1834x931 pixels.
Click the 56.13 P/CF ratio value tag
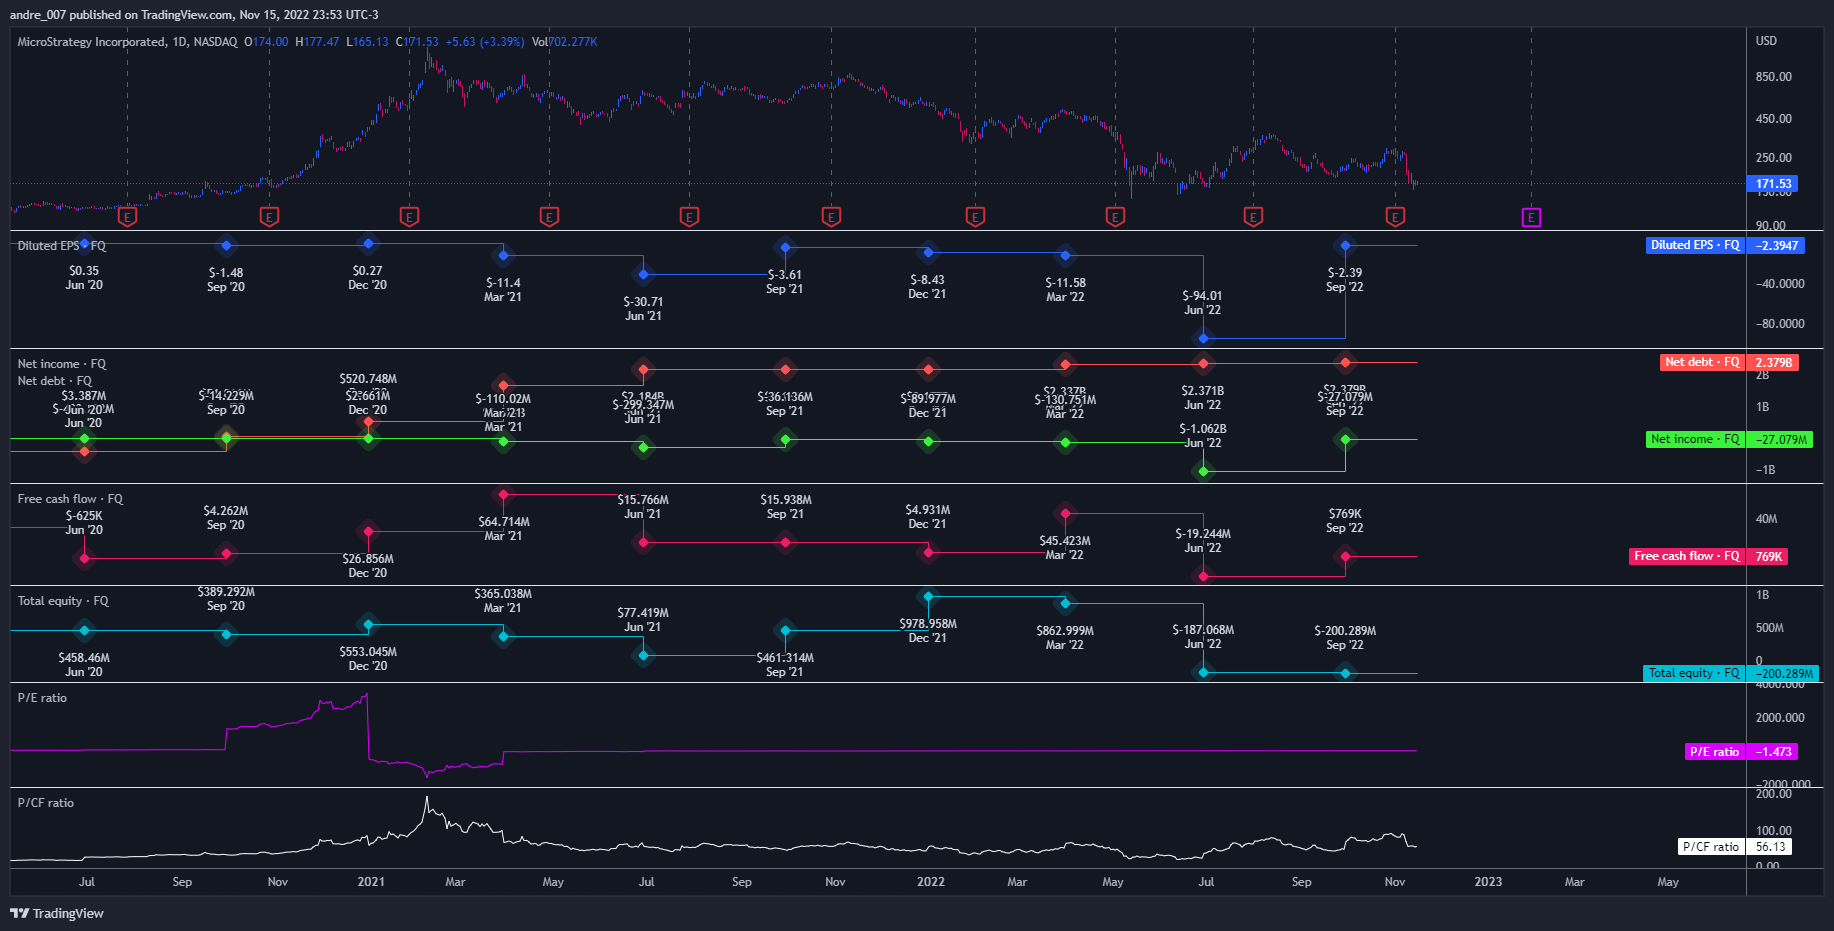(x=1769, y=846)
